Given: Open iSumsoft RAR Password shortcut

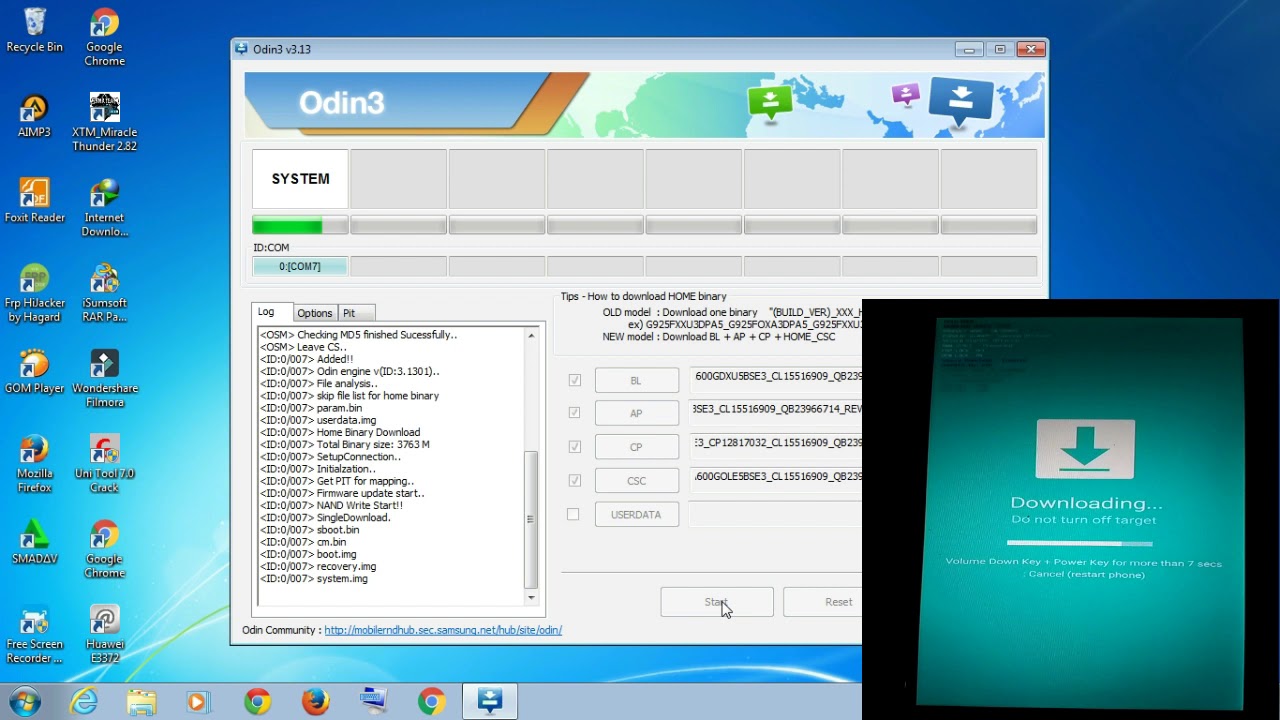Looking at the screenshot, I should pos(104,293).
